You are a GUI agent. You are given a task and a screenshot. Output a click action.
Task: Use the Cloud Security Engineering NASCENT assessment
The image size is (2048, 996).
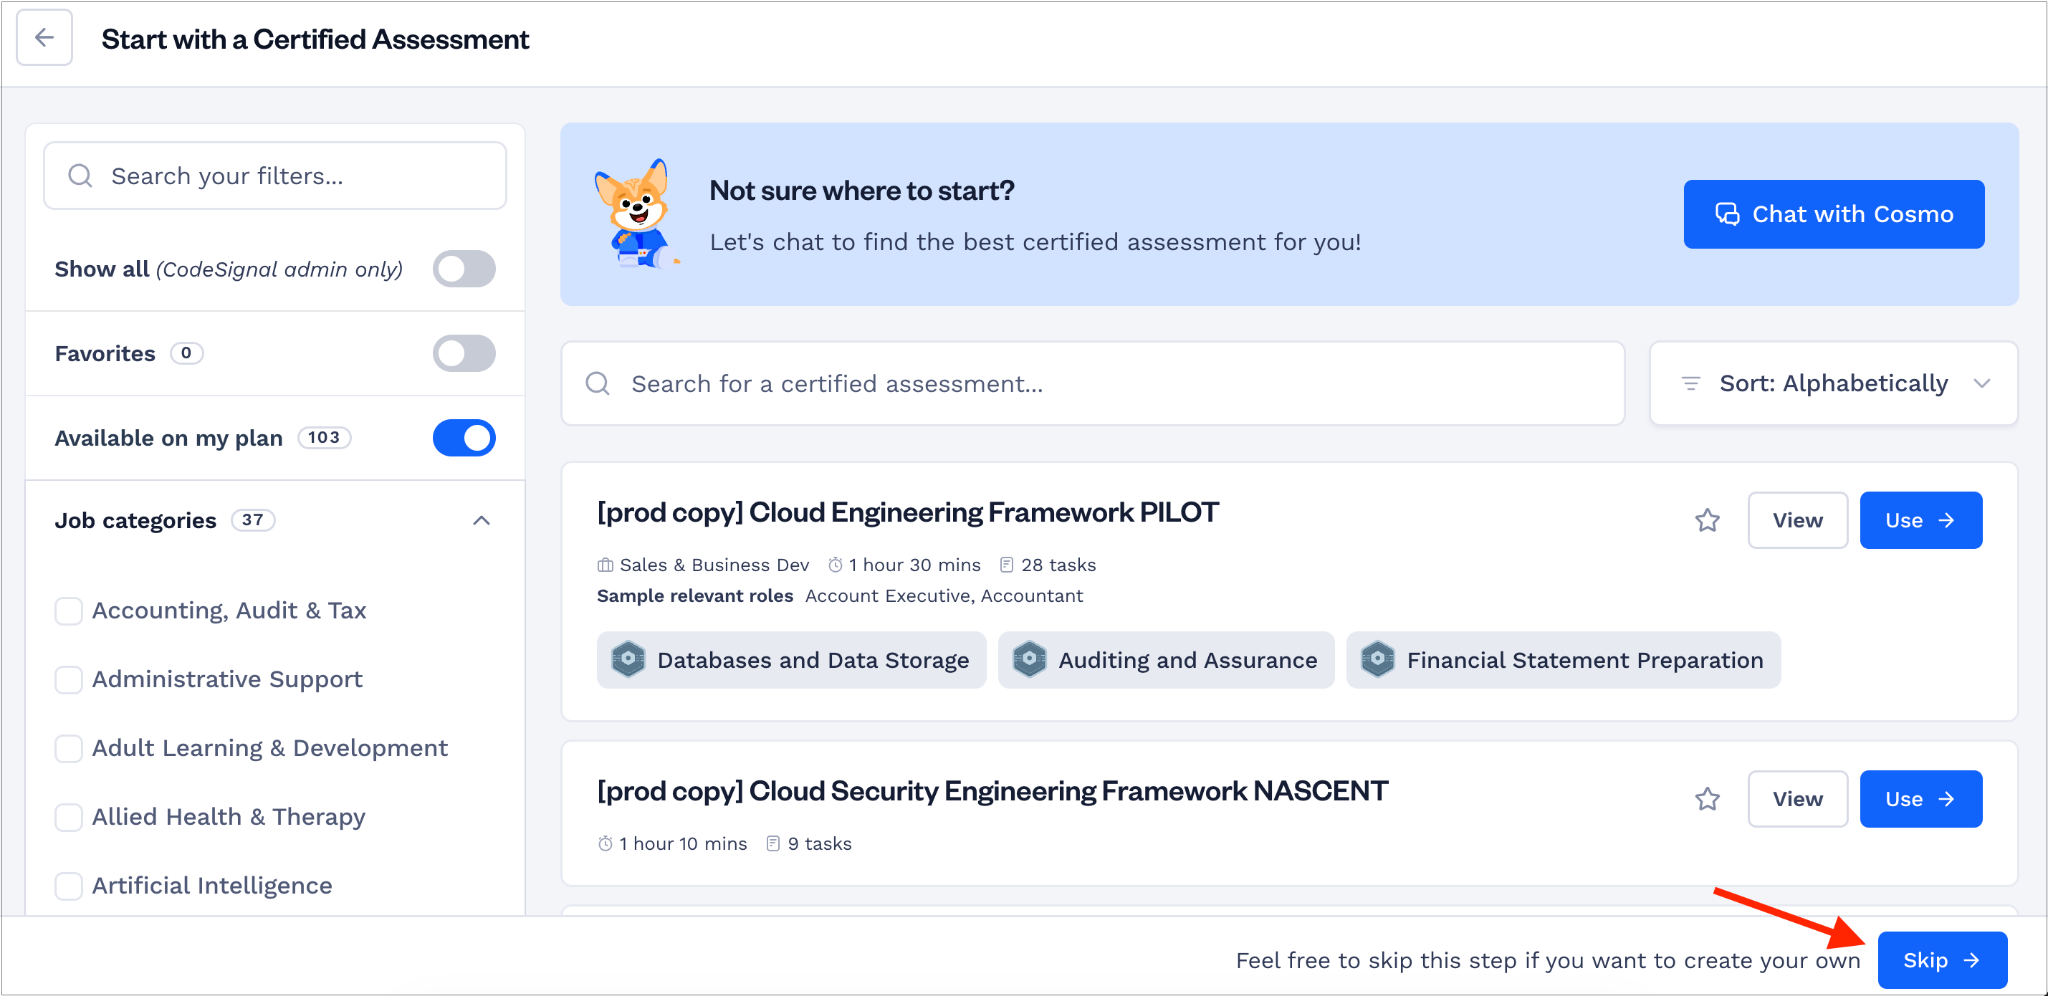pos(1920,799)
